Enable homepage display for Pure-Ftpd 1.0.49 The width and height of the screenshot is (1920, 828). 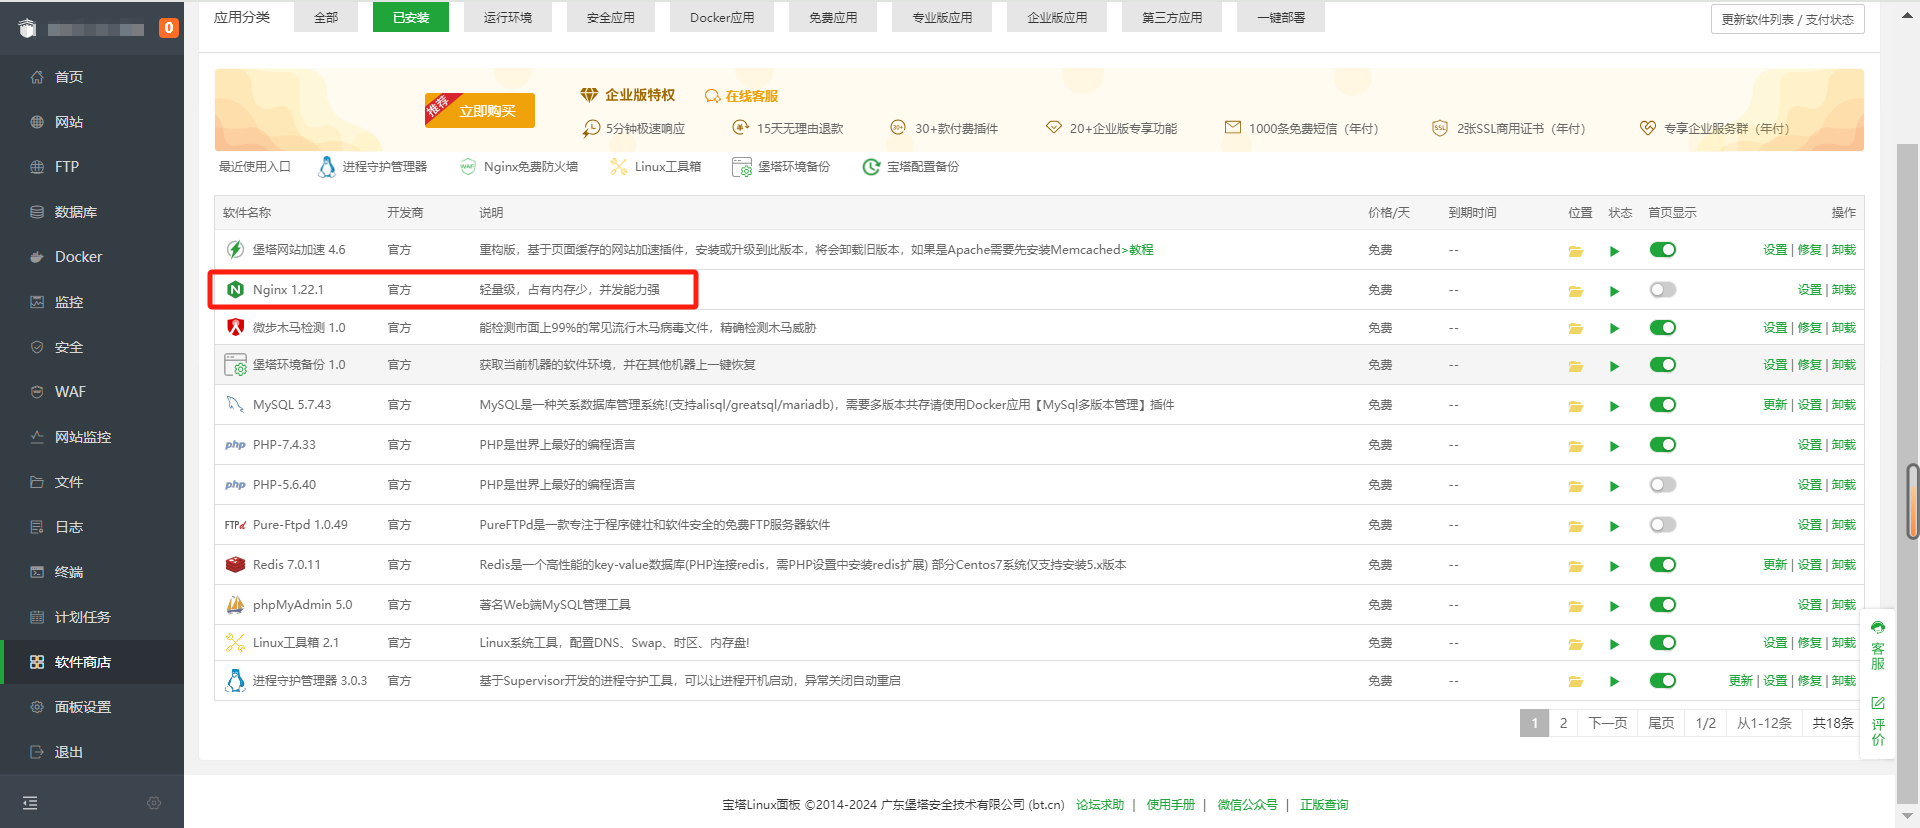[x=1663, y=525]
